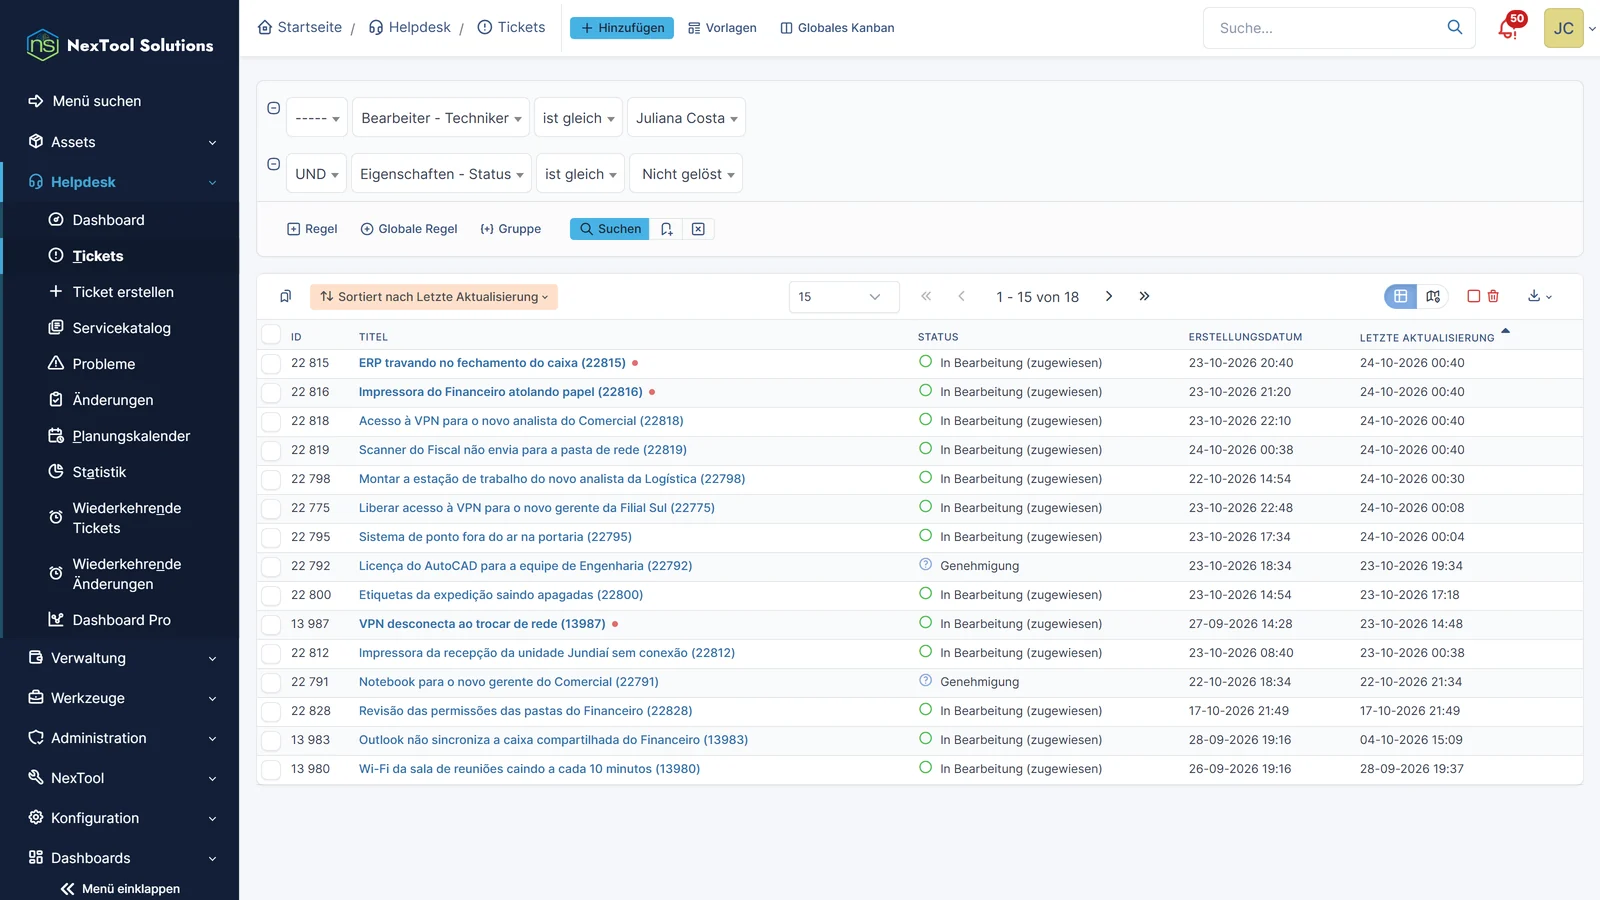Change rows per page dropdown showing 15
1600x900 pixels.
pyautogui.click(x=844, y=297)
